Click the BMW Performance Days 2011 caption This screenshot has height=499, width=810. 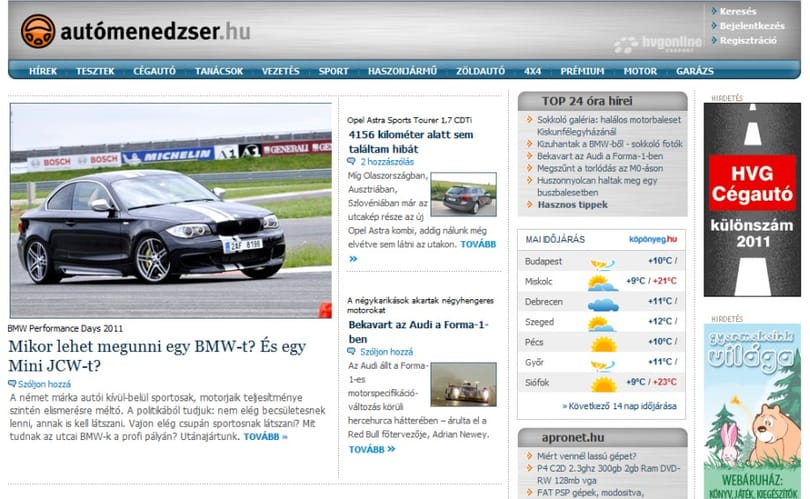(x=65, y=328)
